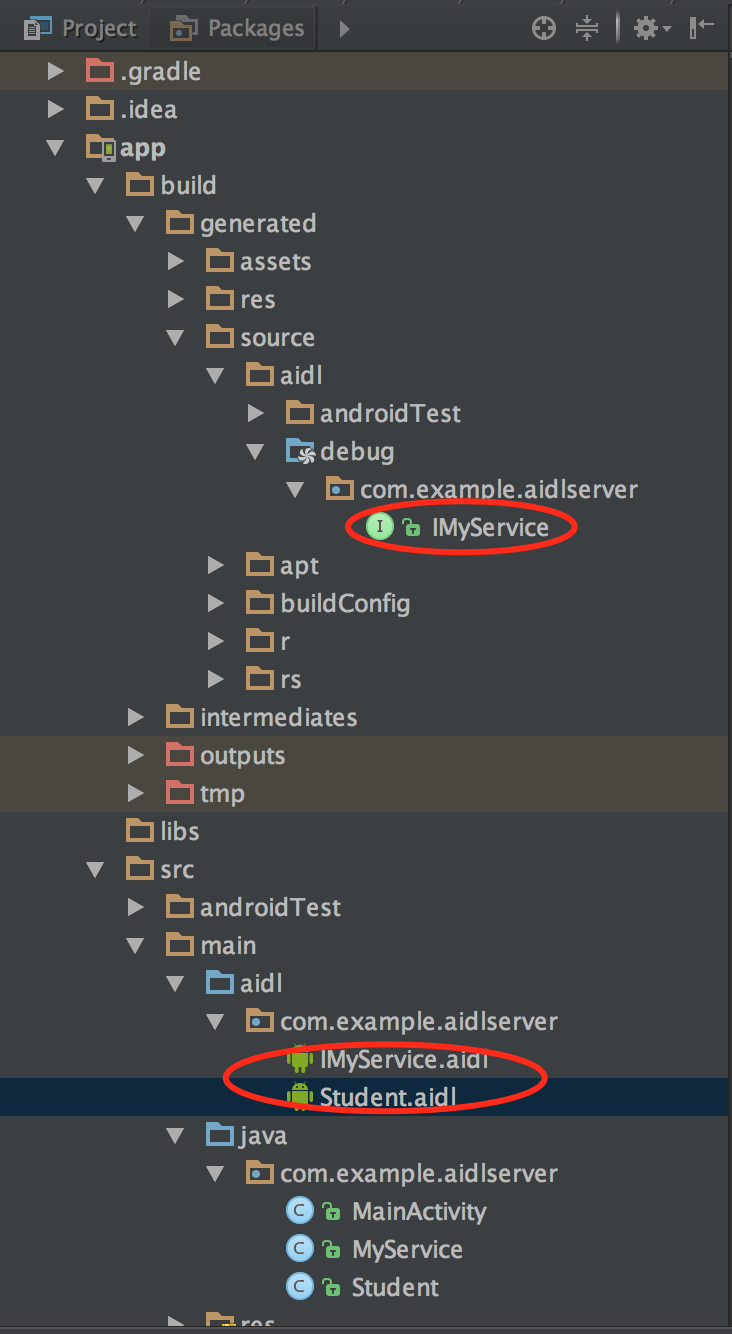The height and width of the screenshot is (1334, 732).
Task: Select the IMyService.aidl file
Action: (404, 1058)
